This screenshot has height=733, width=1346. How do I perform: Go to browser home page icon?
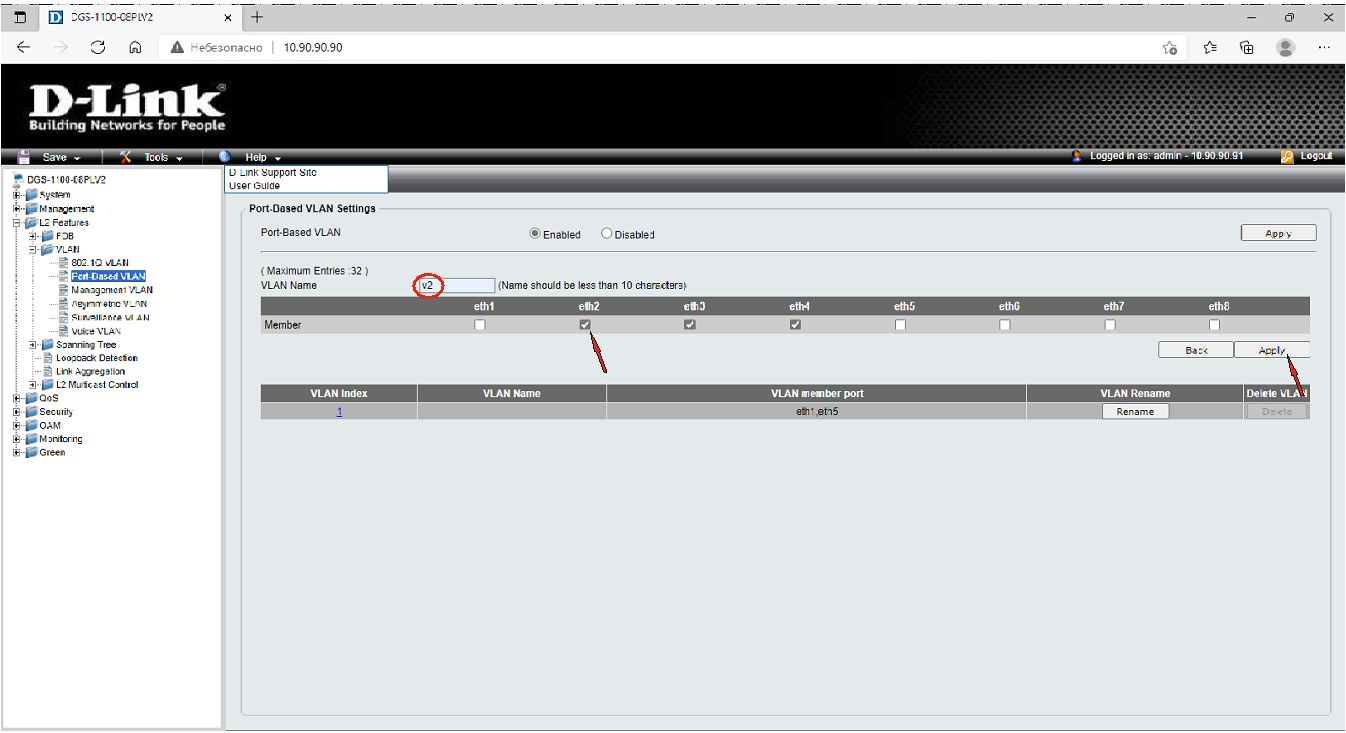click(x=135, y=47)
